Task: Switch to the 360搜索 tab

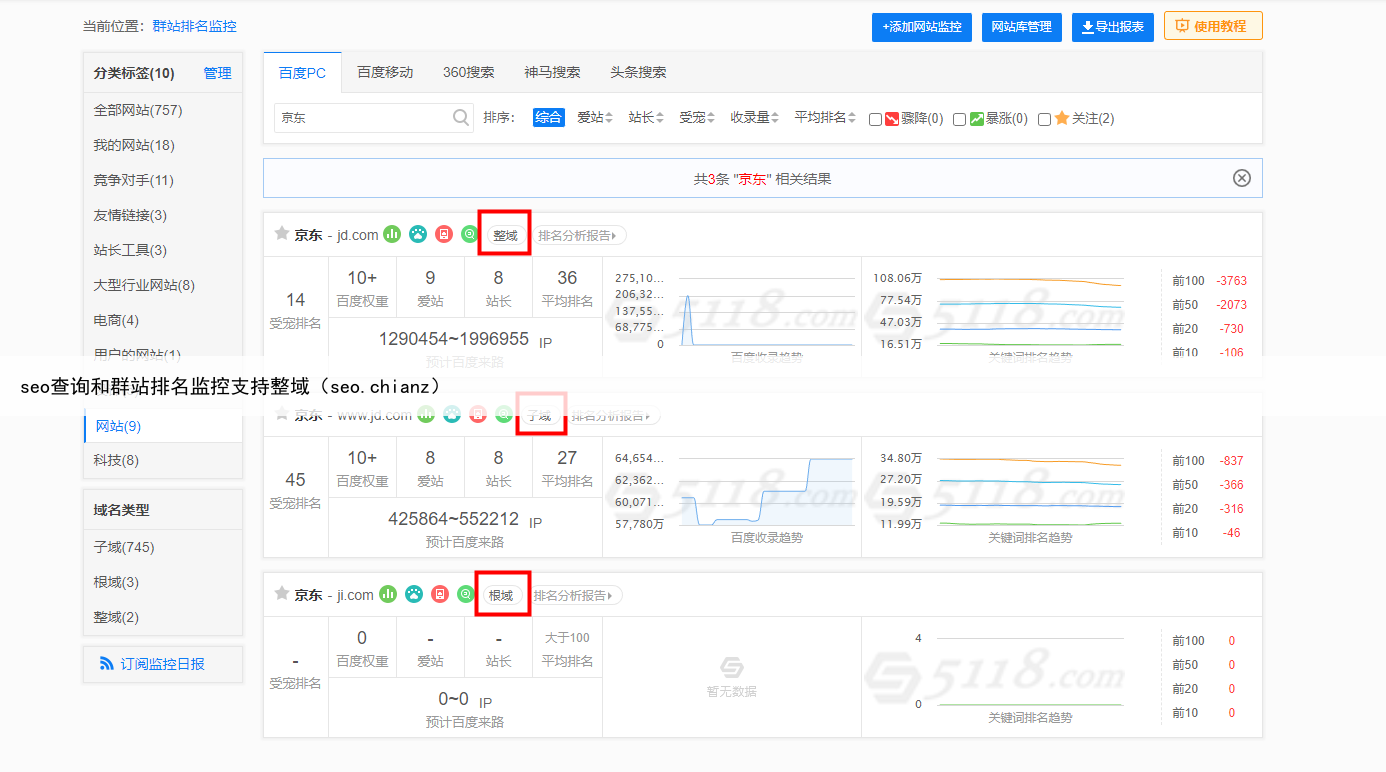Action: pyautogui.click(x=468, y=72)
